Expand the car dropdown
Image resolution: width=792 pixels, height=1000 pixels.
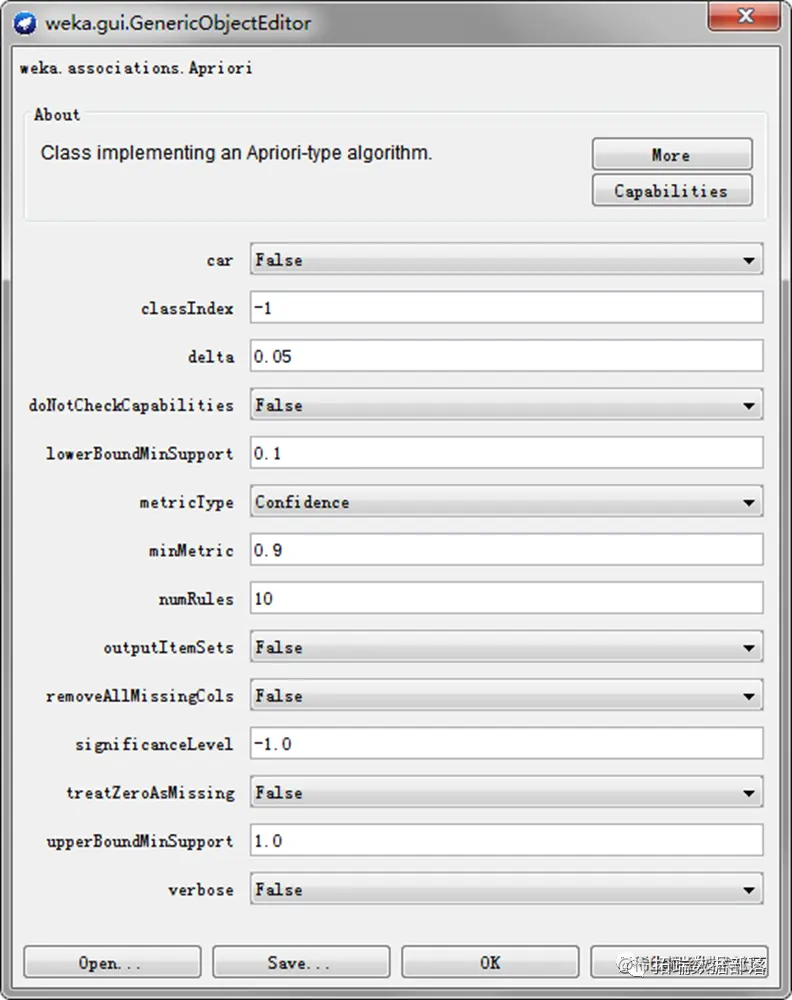pos(506,260)
